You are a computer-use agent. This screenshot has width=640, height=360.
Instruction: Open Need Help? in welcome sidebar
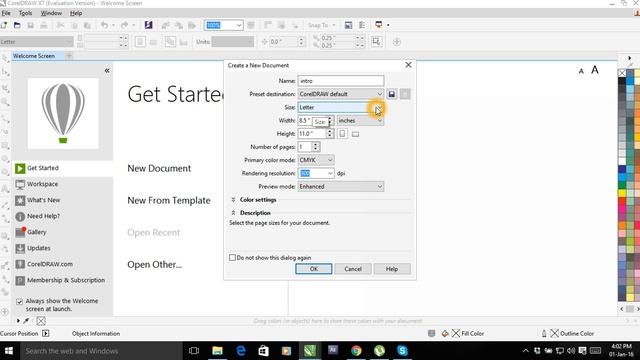tap(62, 216)
